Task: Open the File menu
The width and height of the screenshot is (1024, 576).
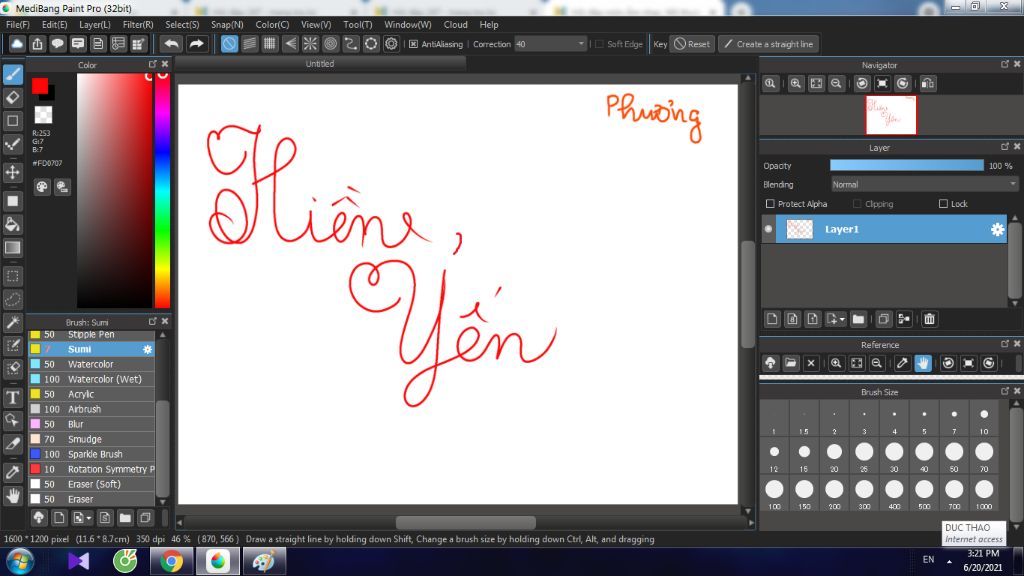Action: (18, 24)
